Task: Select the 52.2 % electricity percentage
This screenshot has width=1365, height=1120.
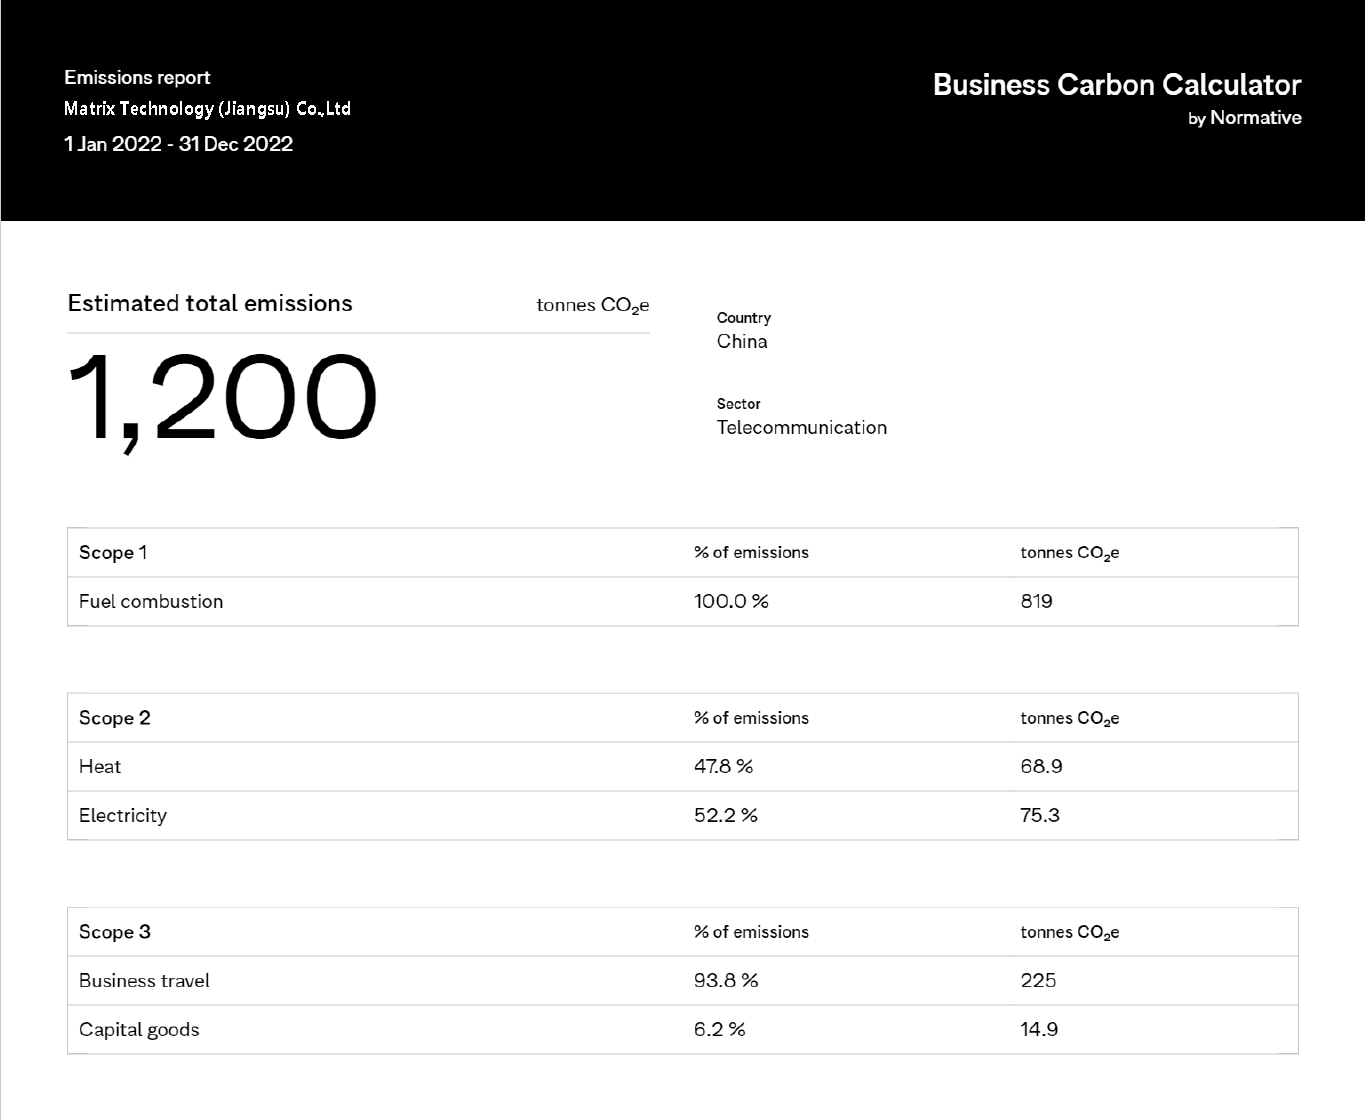Action: coord(725,816)
